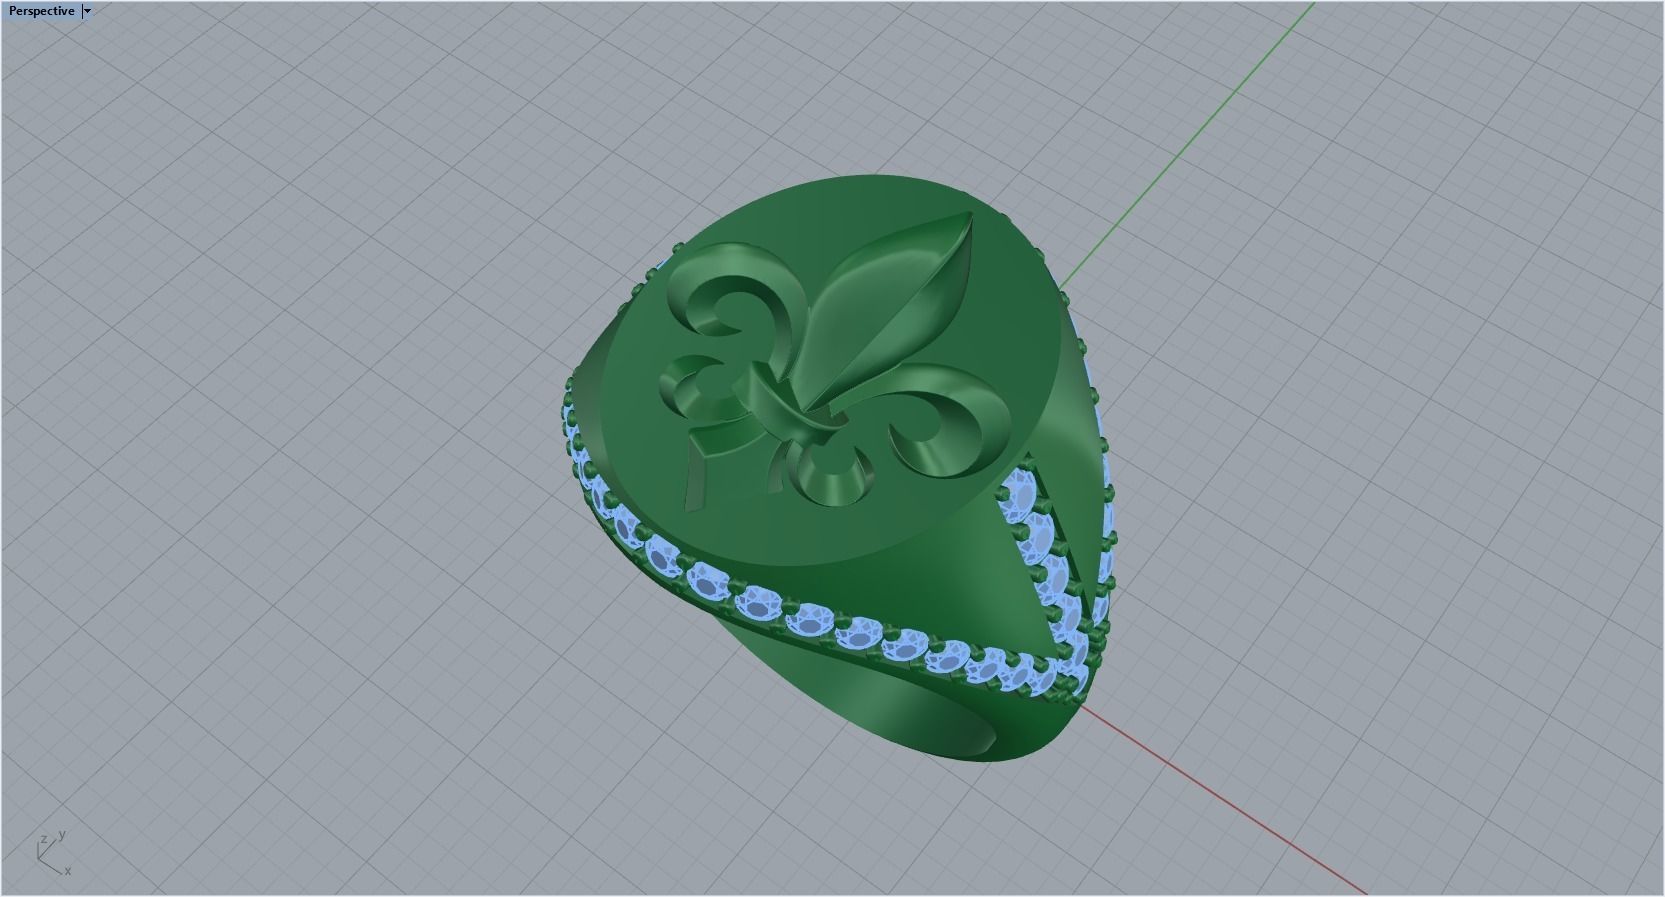Viewport: 1665px width, 897px height.
Task: Open the Perspective viewport dropdown arrow
Action: click(88, 11)
